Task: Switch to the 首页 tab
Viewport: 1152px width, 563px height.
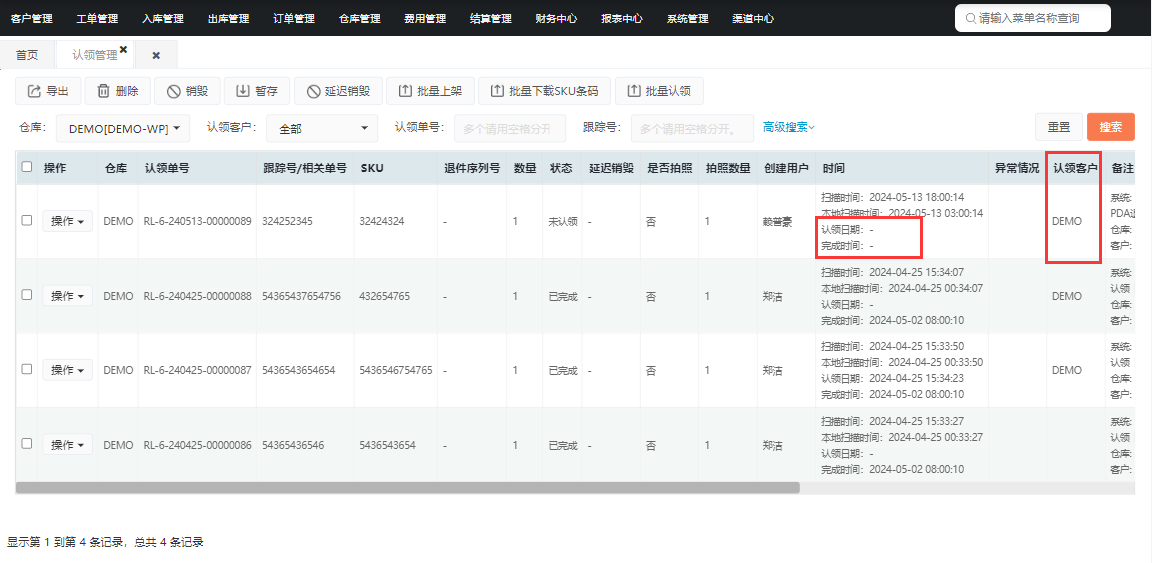Action: point(27,55)
